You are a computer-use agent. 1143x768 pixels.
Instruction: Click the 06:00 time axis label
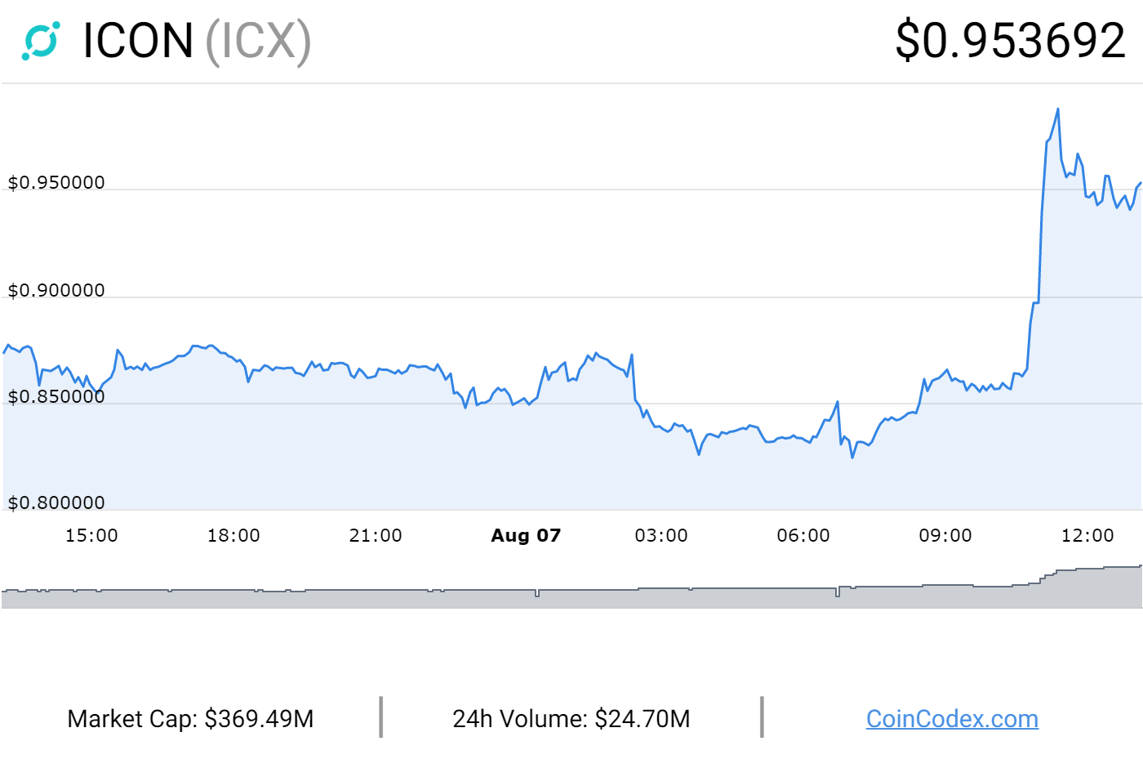[x=803, y=536]
